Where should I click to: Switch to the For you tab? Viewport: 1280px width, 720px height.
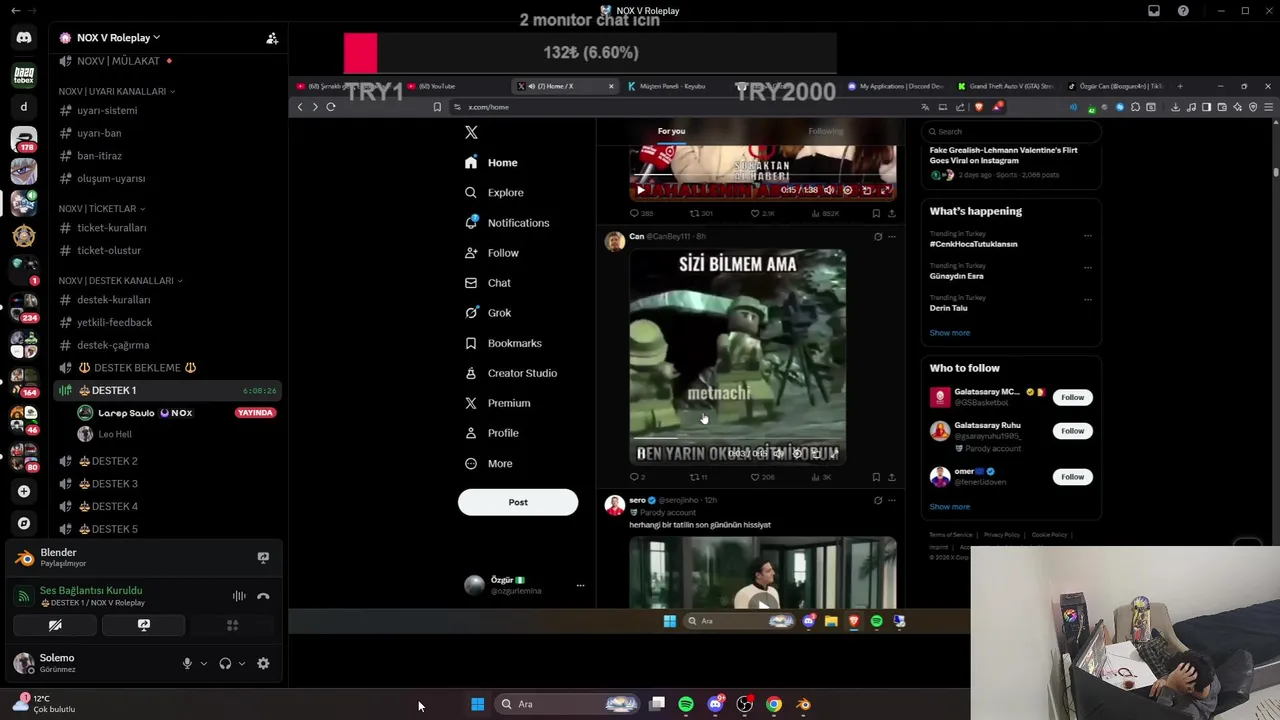671,131
